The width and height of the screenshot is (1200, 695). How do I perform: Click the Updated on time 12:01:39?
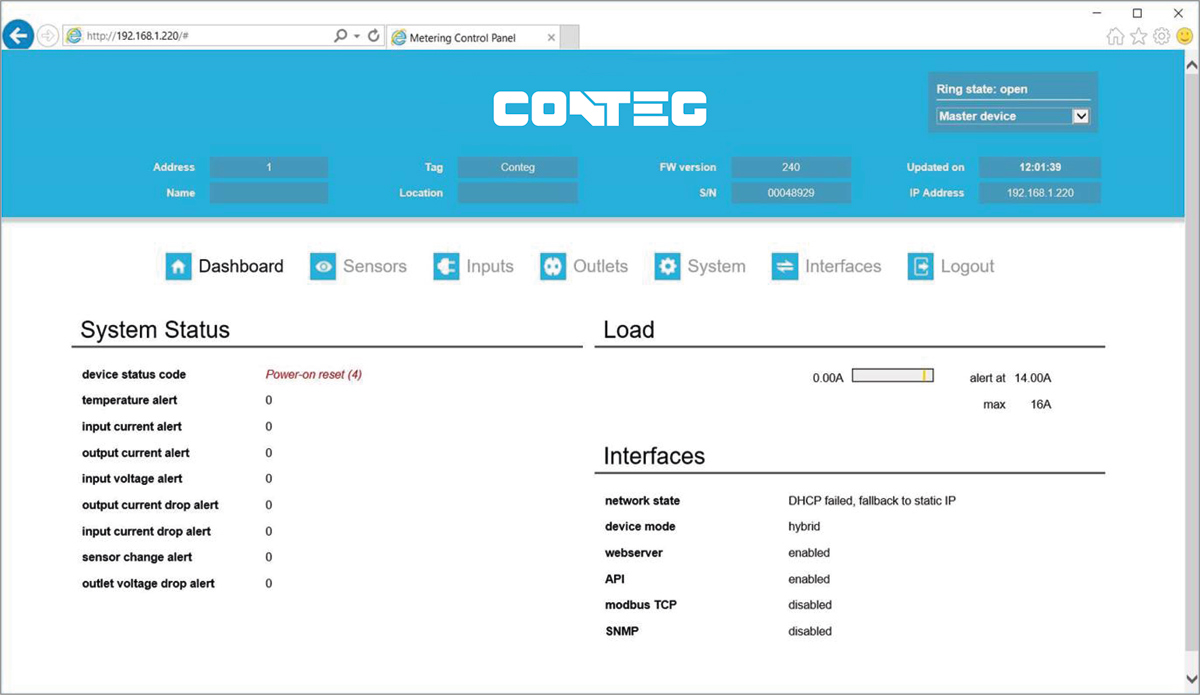[1040, 168]
